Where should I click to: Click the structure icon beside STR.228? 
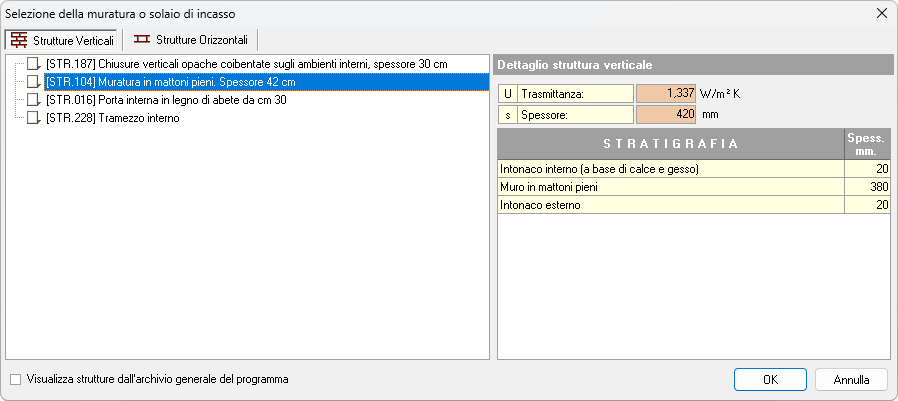34,118
